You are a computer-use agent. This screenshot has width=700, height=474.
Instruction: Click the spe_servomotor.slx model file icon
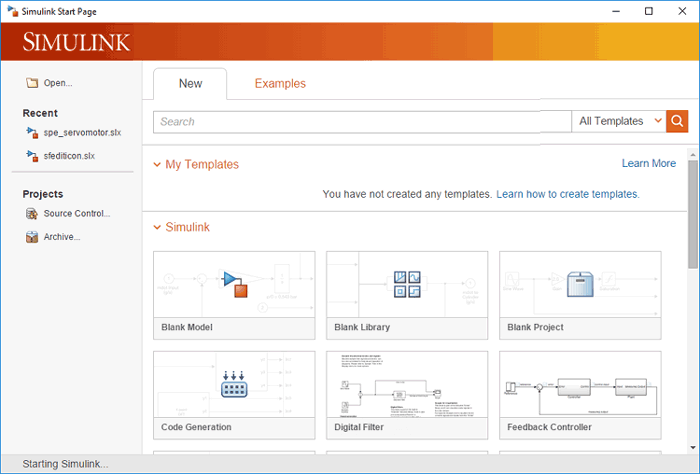point(32,133)
